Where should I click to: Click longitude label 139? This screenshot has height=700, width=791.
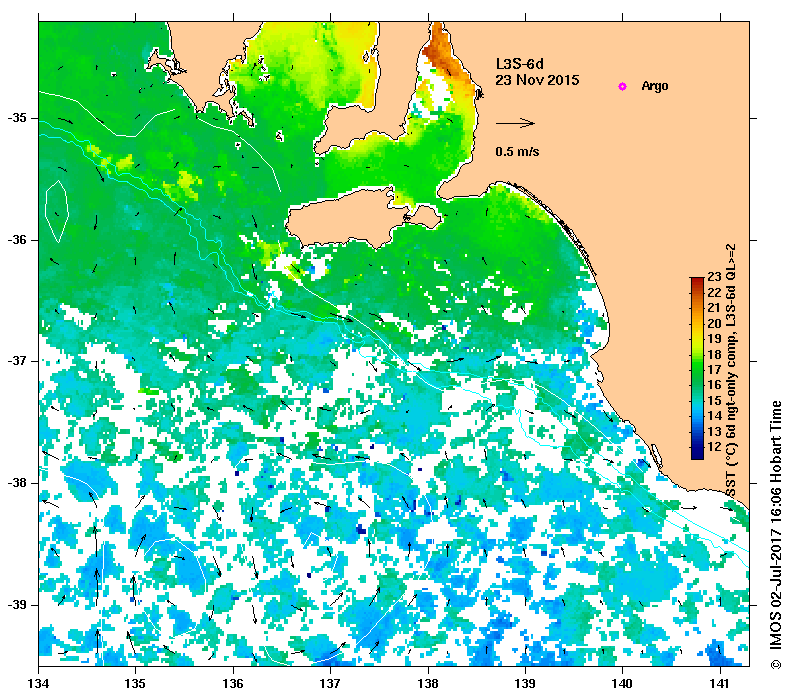[526, 684]
